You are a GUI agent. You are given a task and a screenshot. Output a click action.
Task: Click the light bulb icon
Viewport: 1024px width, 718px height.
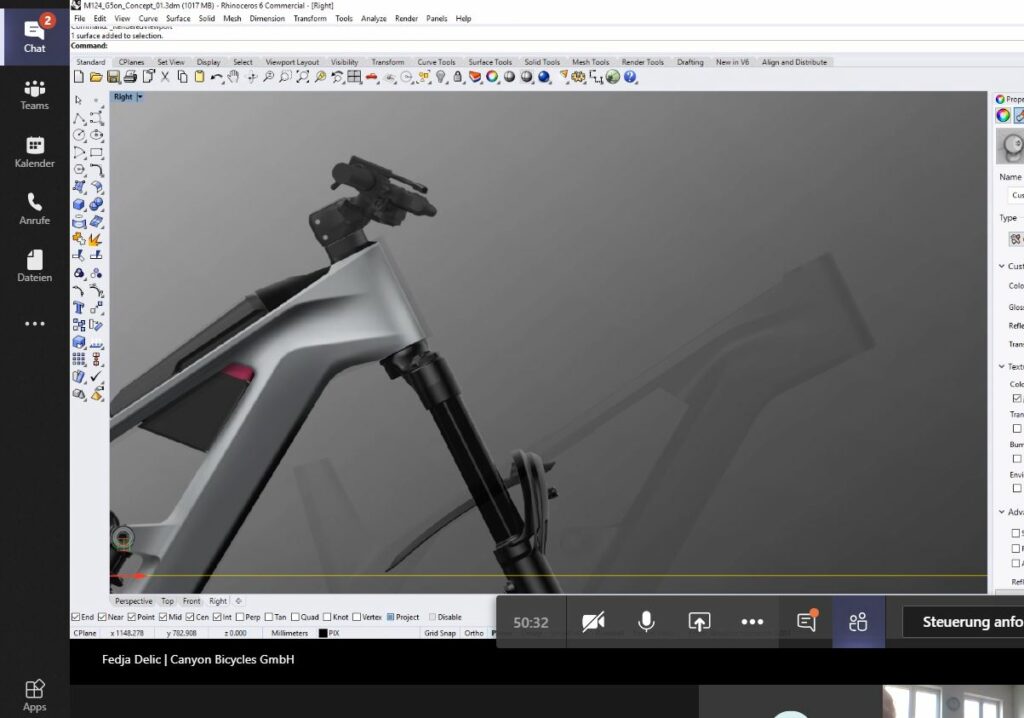(x=441, y=77)
